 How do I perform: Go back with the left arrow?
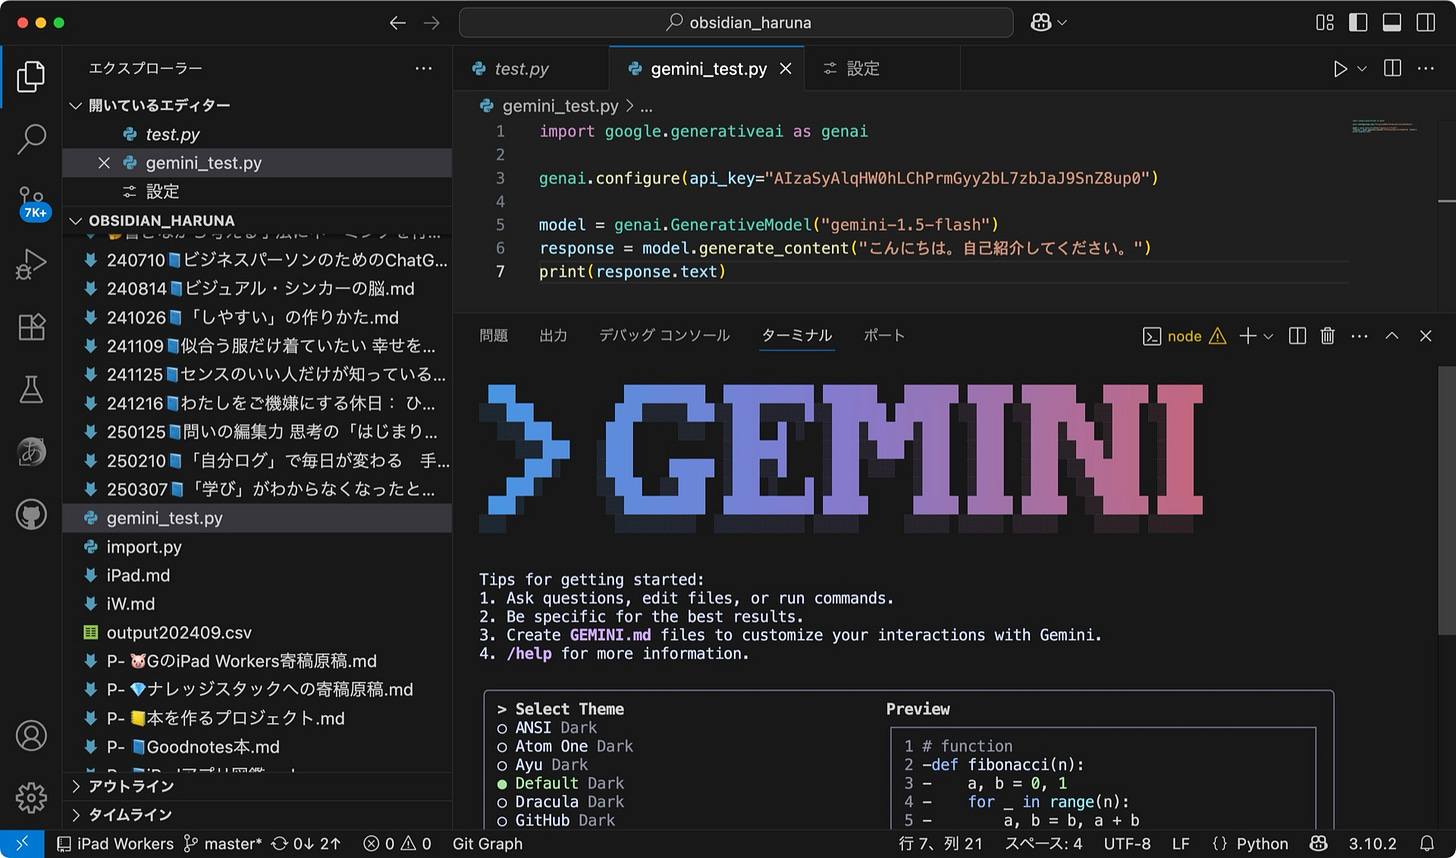coord(398,22)
